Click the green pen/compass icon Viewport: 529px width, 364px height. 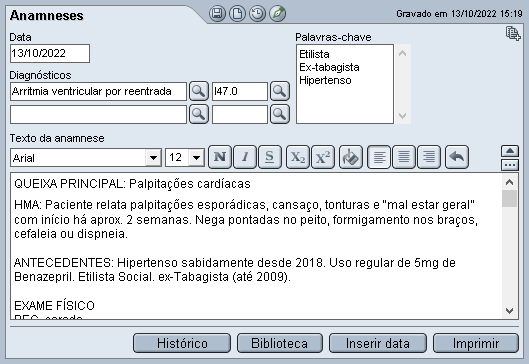tap(277, 14)
